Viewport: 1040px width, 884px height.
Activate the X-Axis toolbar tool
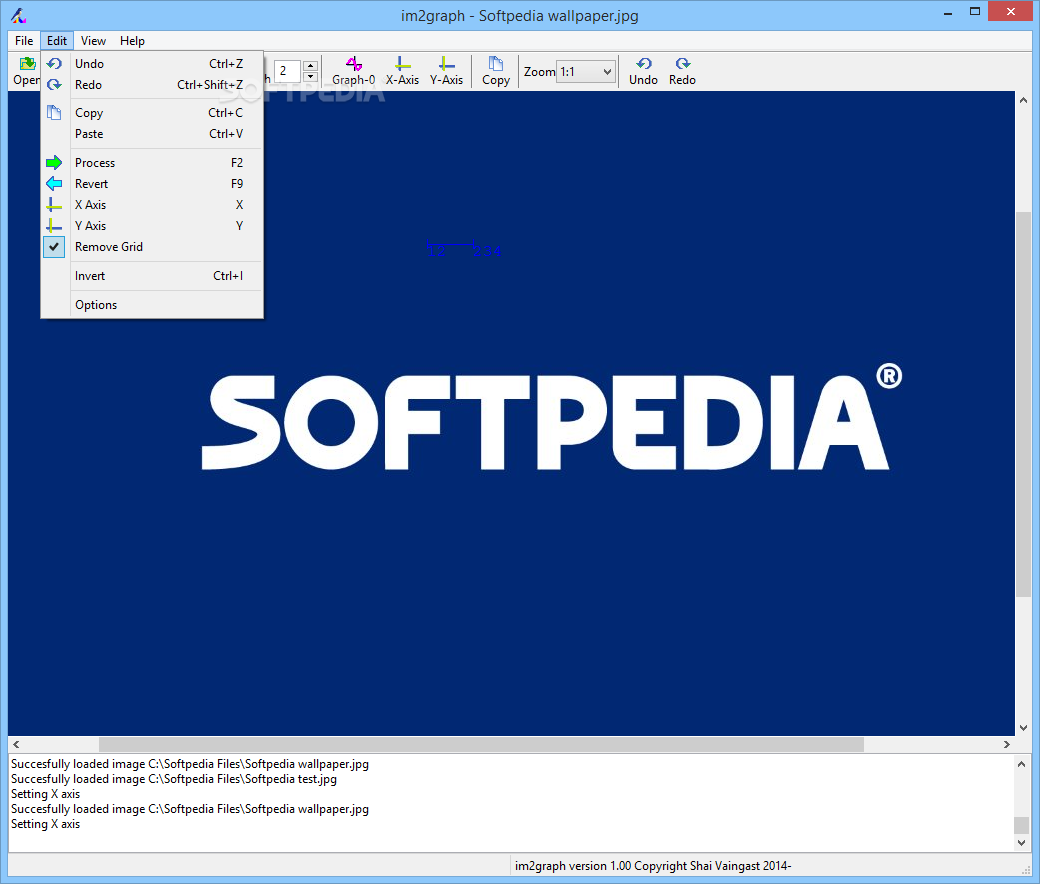[403, 71]
